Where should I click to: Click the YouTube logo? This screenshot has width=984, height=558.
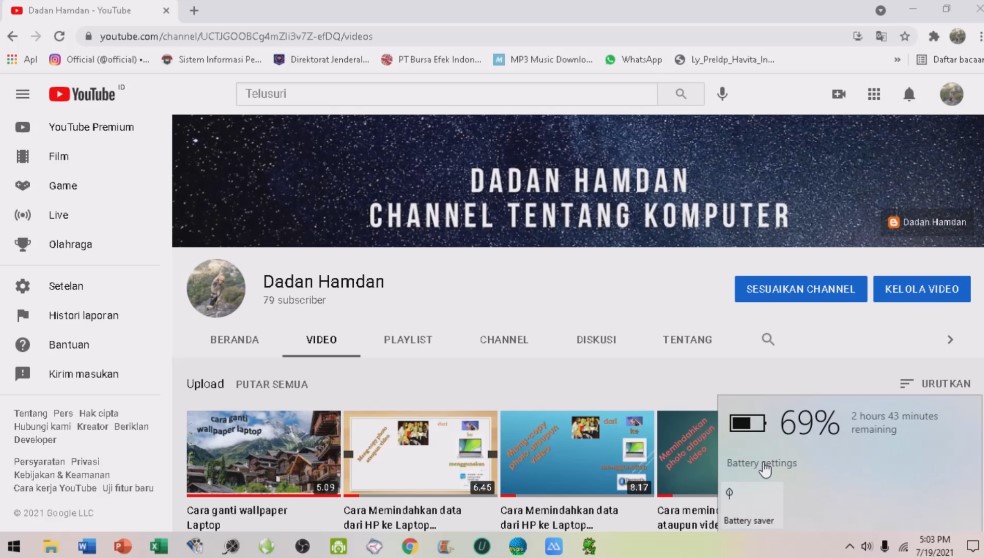pos(82,94)
